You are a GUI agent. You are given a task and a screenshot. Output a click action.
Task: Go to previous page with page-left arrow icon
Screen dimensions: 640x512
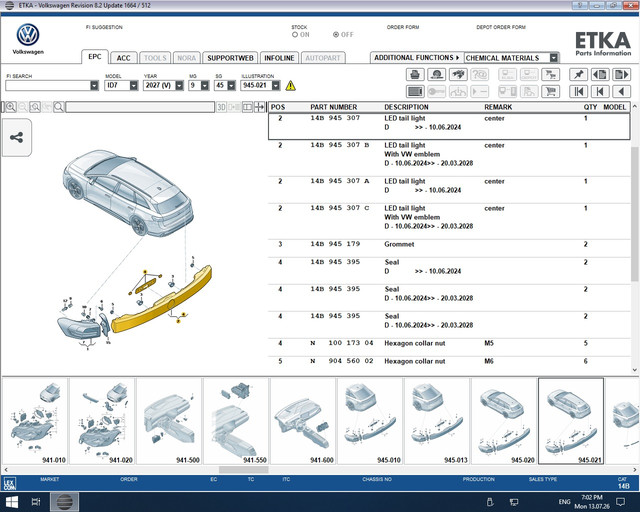600,75
